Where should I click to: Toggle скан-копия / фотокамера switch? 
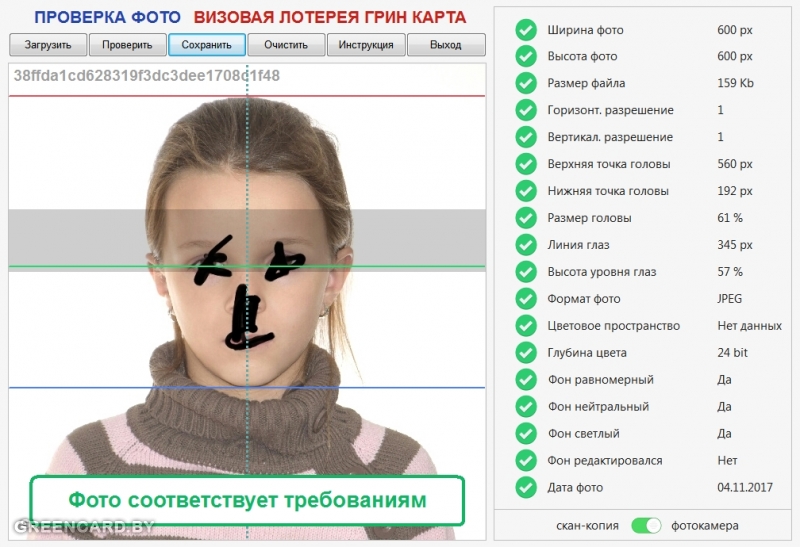pyautogui.click(x=646, y=526)
